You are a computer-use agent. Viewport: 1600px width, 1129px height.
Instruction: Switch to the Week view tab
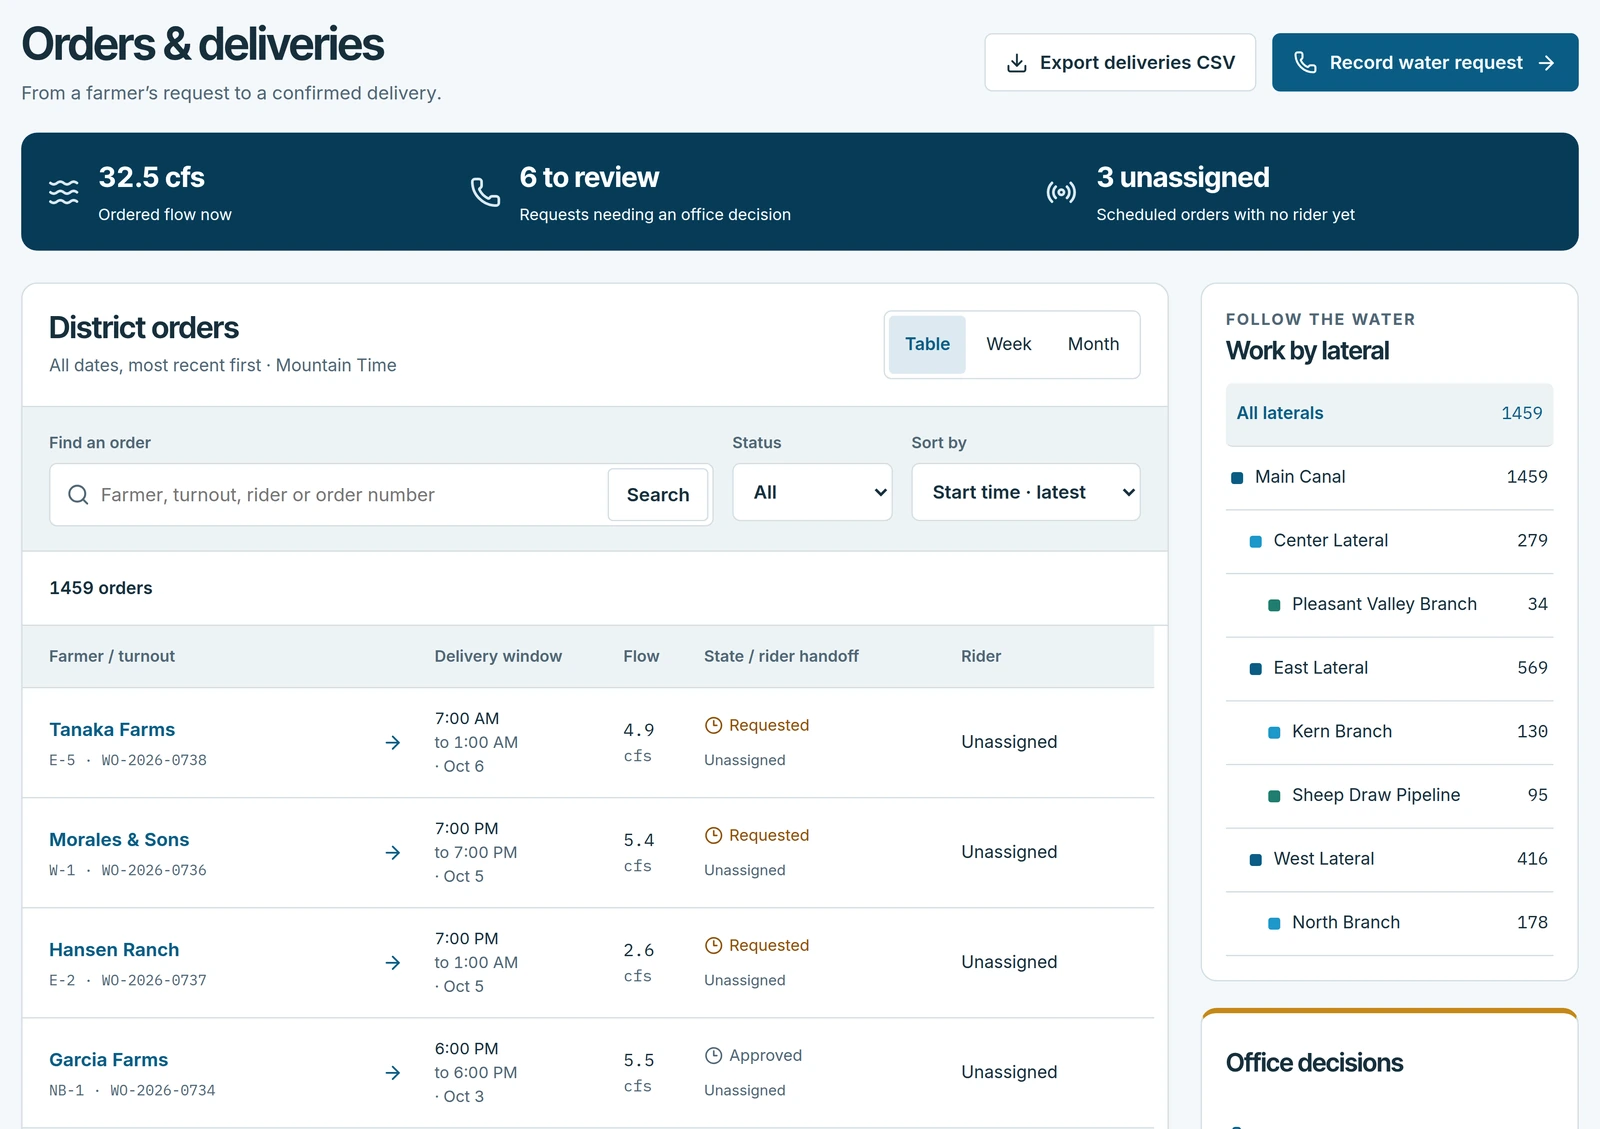pos(1008,344)
